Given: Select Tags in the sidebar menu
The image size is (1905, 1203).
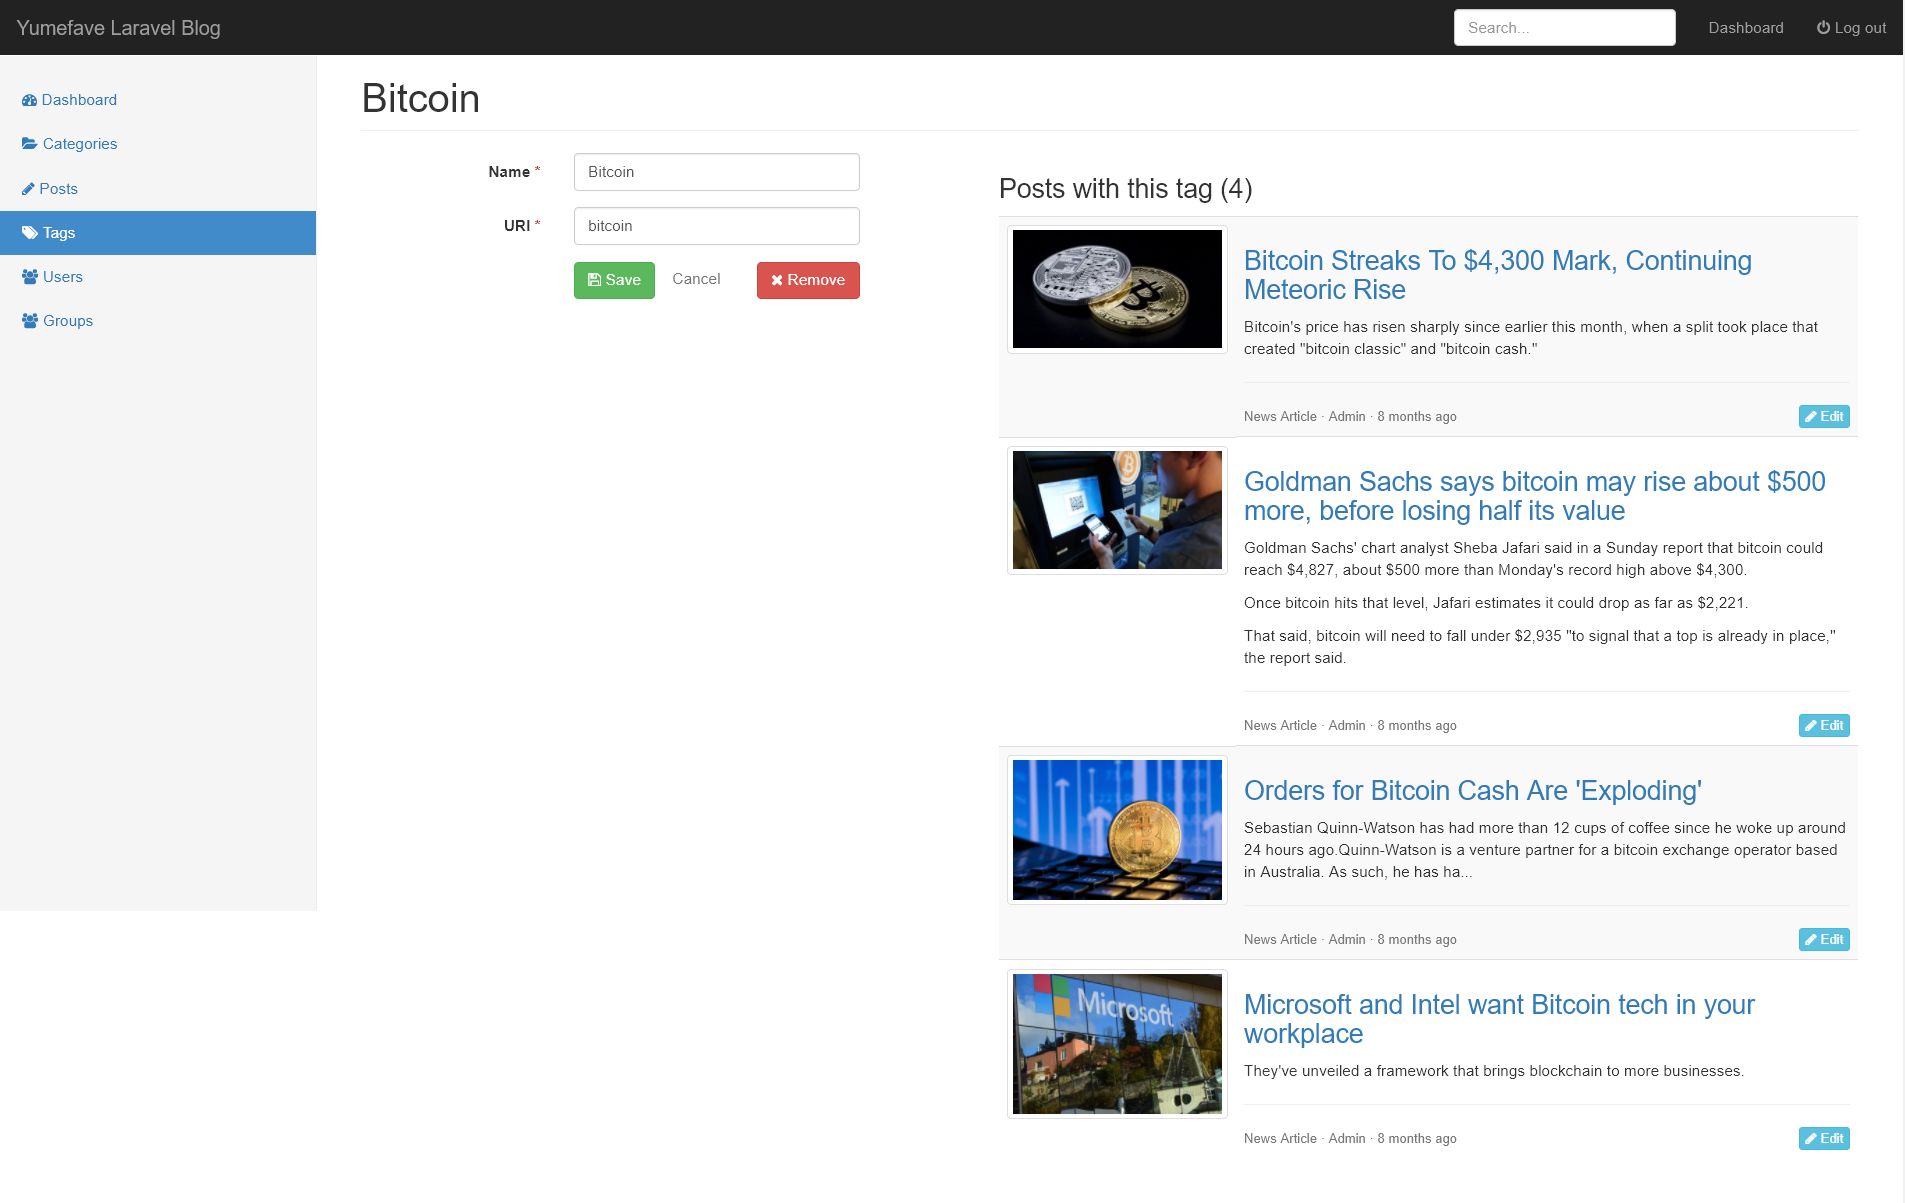Looking at the screenshot, I should coord(158,233).
